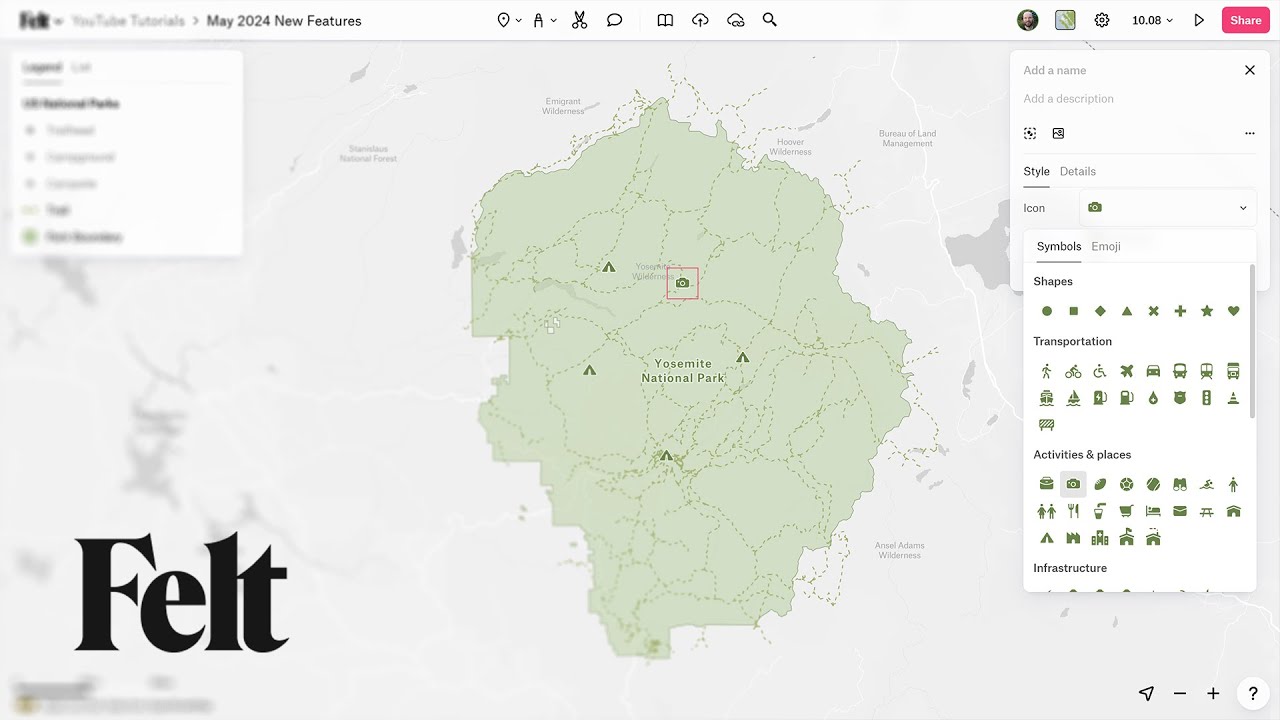Choose the diamond shape symbol
This screenshot has width=1280, height=720.
coord(1100,312)
